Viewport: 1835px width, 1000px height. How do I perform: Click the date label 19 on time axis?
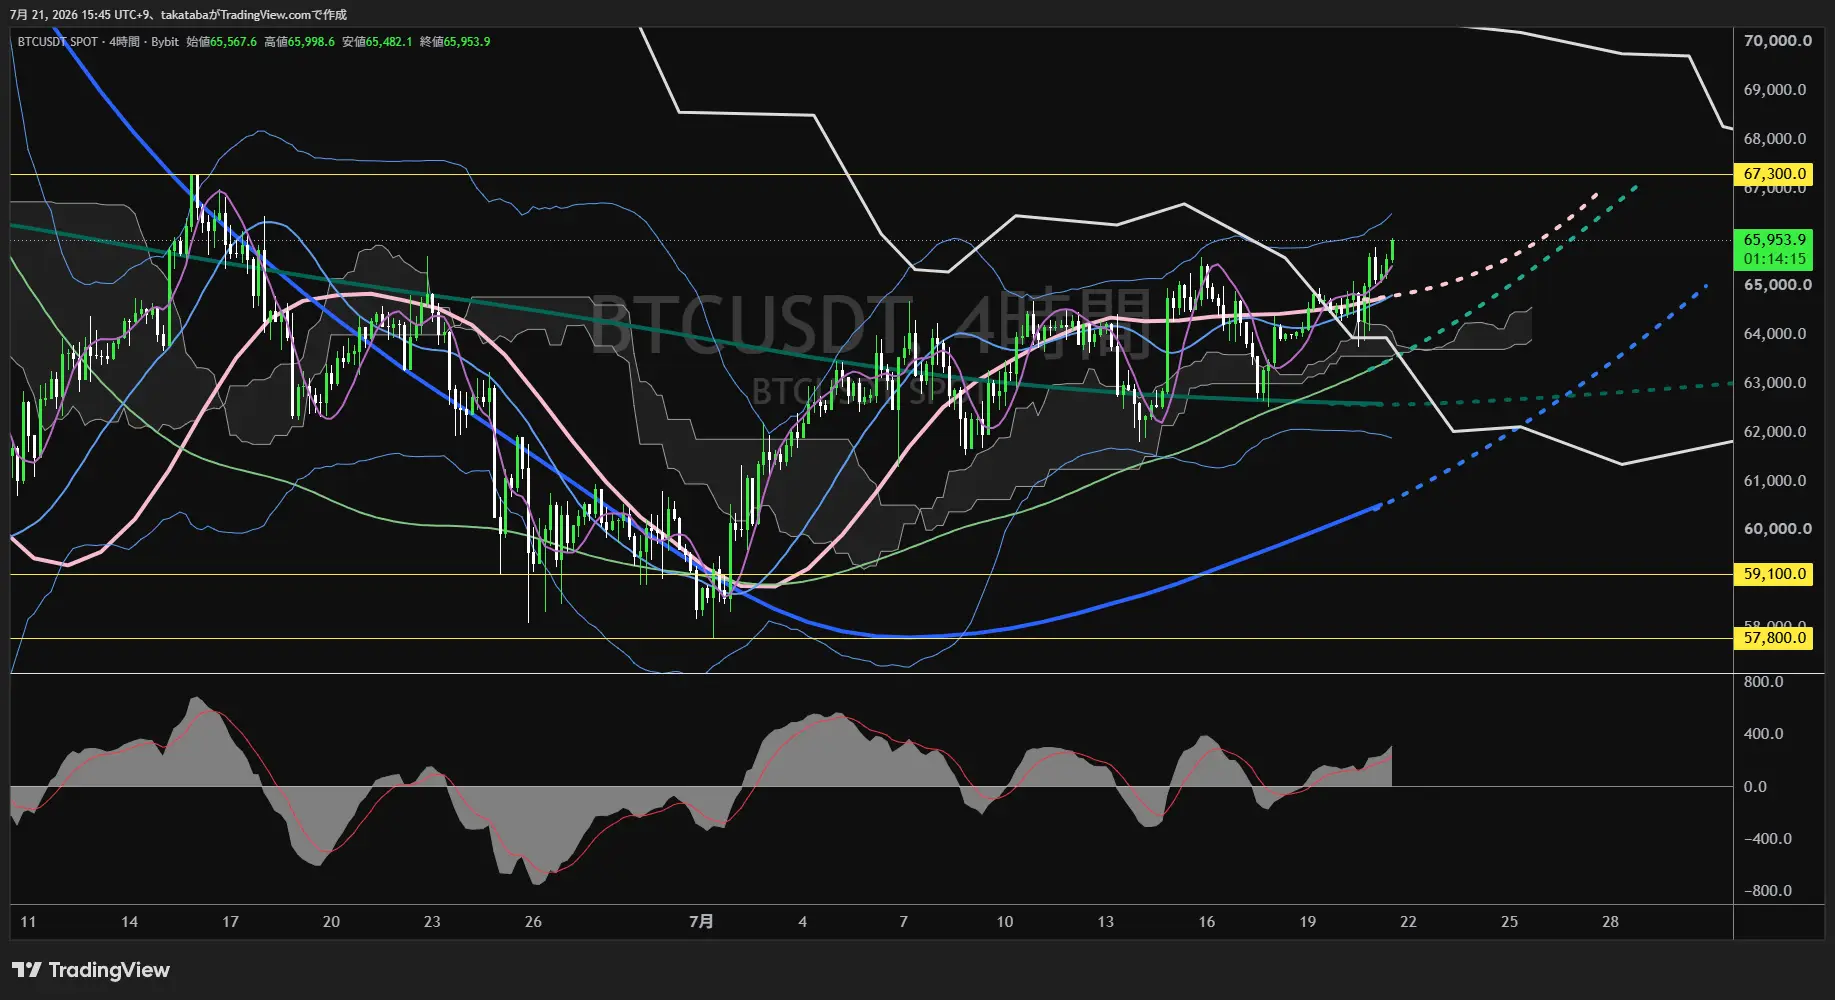[x=1307, y=922]
